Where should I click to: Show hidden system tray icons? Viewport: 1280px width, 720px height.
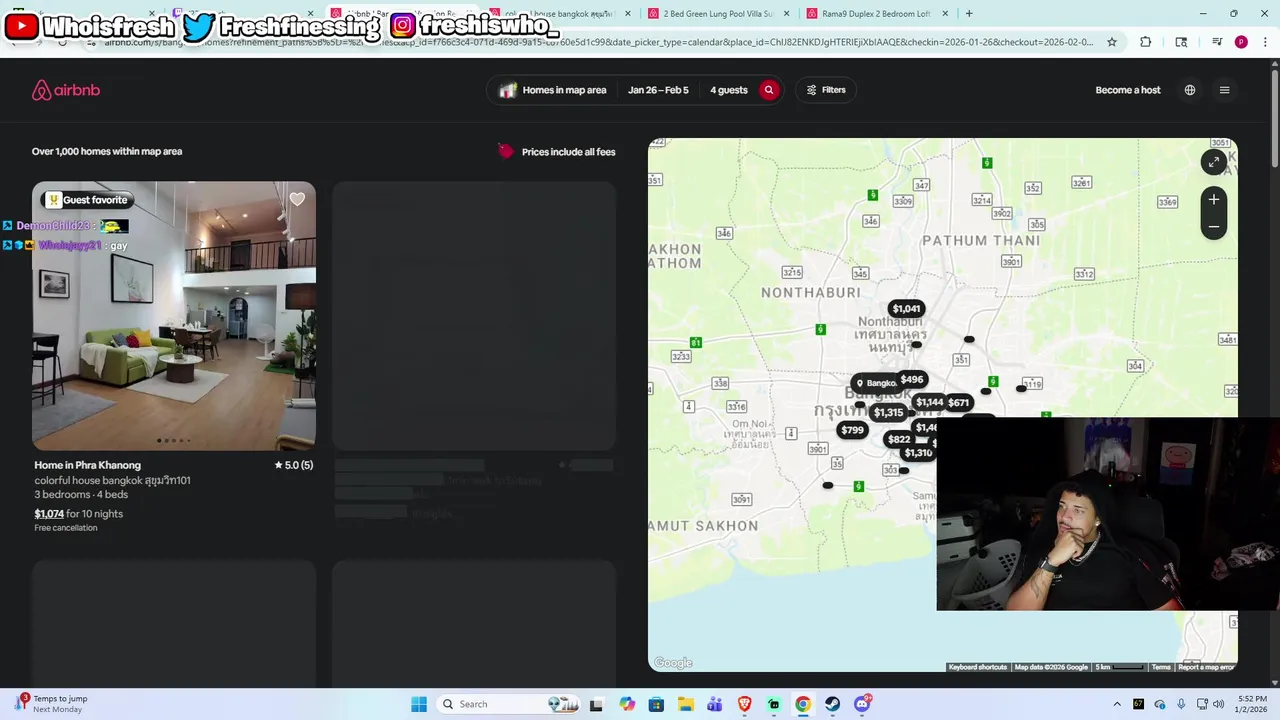pos(1117,704)
